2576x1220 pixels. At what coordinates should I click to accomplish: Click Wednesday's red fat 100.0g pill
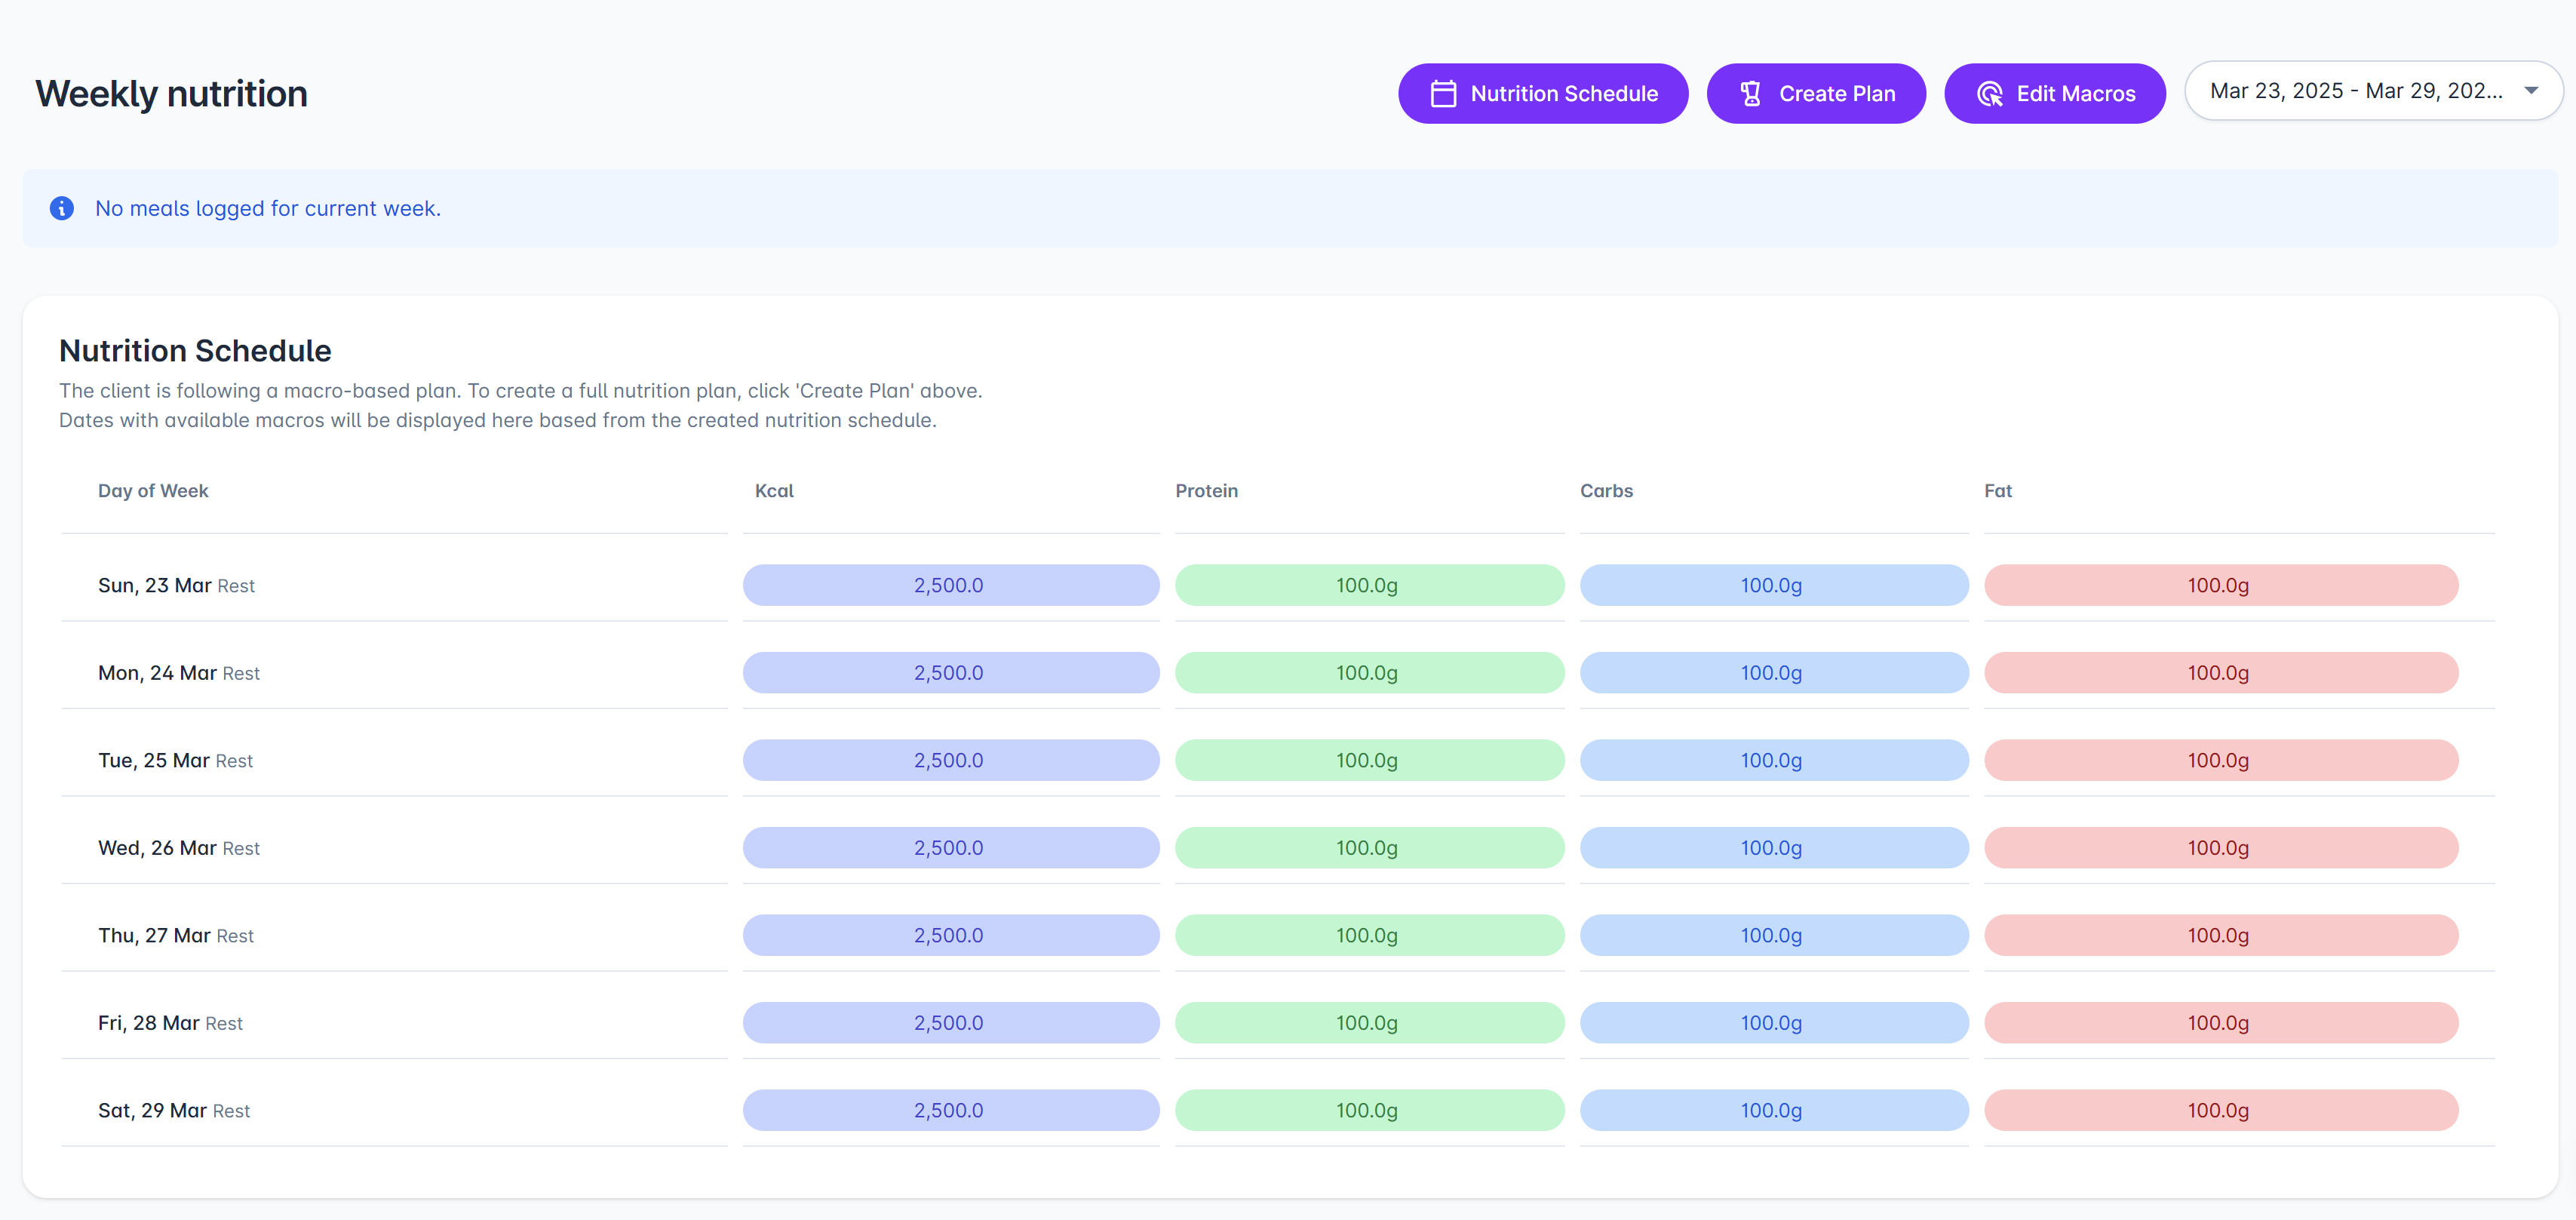2219,848
